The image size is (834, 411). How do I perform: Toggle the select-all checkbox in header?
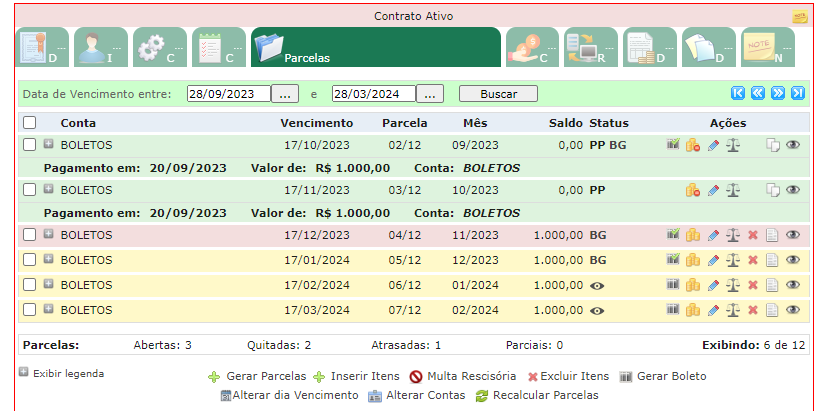pyautogui.click(x=30, y=123)
